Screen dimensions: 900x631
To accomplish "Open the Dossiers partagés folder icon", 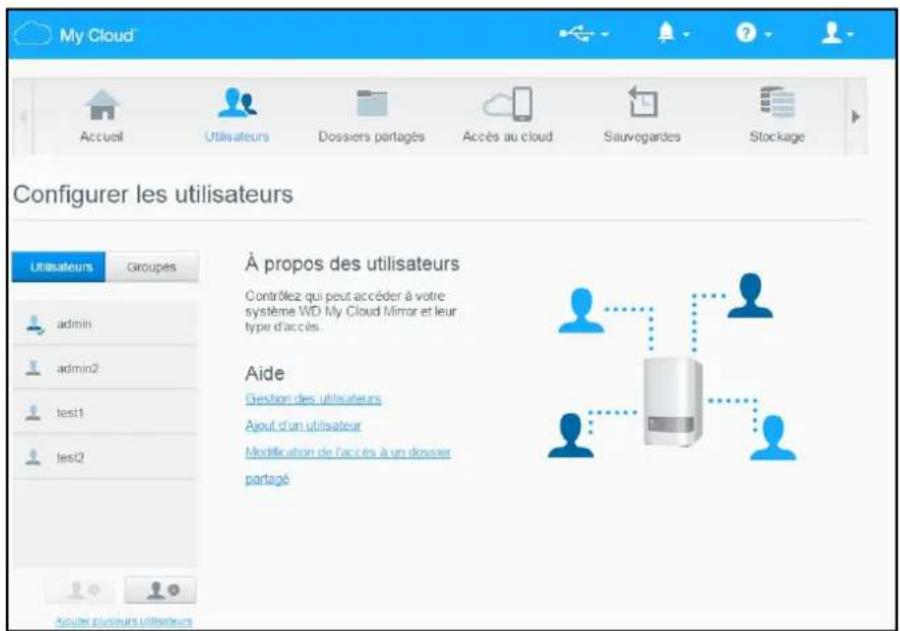I will pos(371,103).
